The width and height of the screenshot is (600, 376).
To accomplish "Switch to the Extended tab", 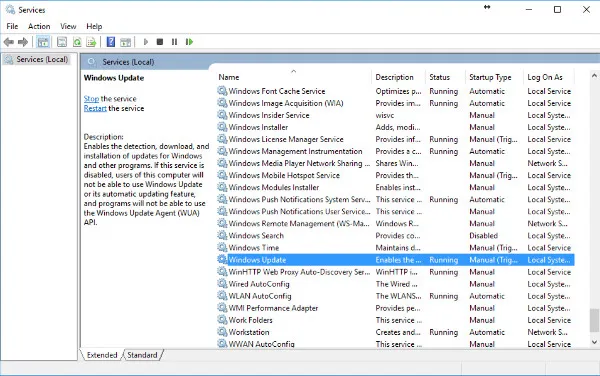I will tap(102, 355).
